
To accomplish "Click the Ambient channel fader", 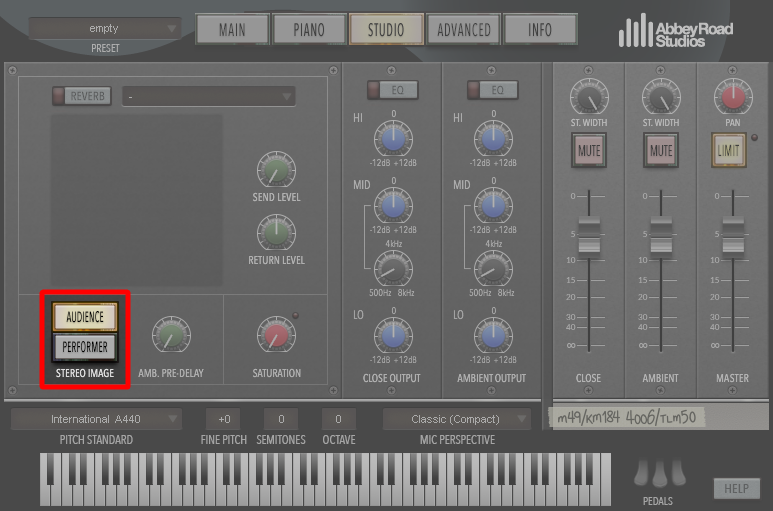I will coord(661,235).
